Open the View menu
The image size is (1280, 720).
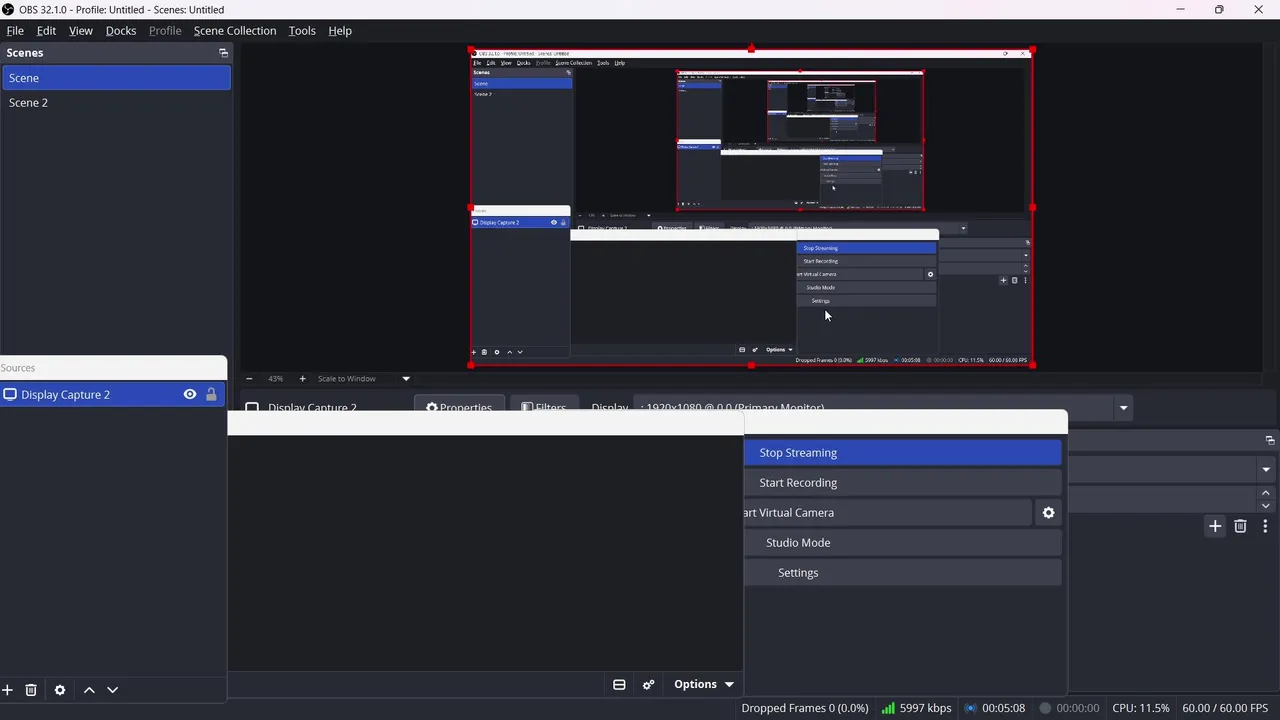point(81,31)
